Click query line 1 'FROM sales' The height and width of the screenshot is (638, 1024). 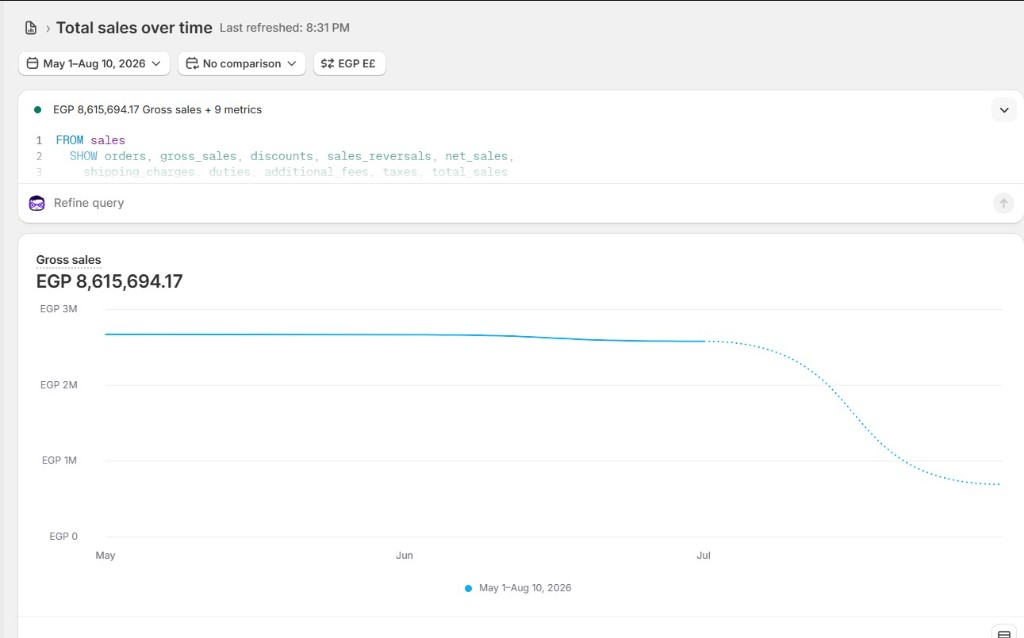tap(90, 140)
